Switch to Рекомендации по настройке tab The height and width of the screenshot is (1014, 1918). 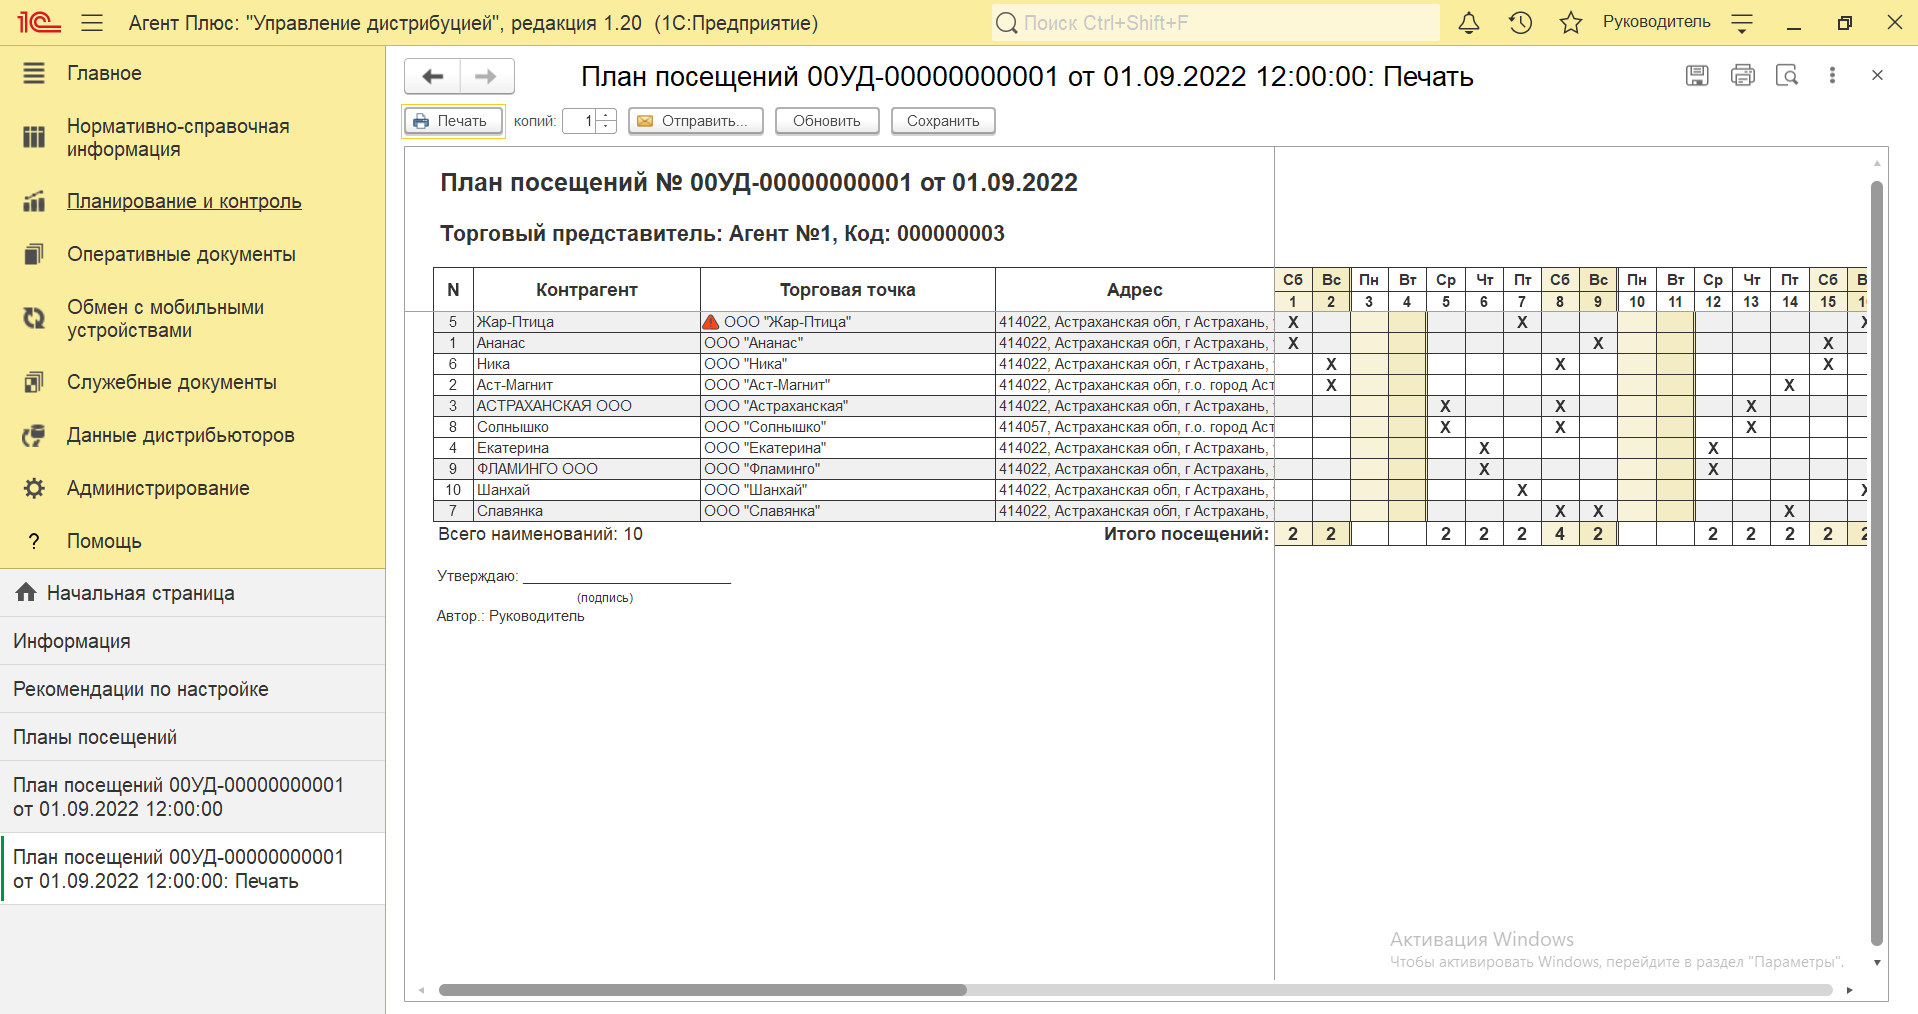(x=192, y=689)
